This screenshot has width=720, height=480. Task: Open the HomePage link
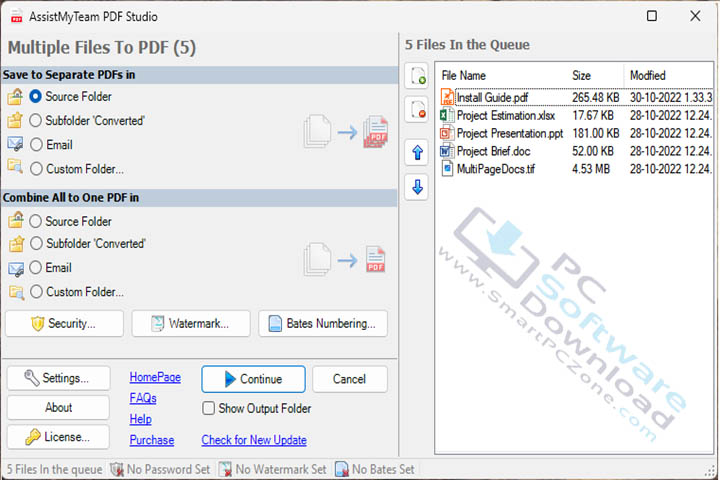click(x=155, y=377)
